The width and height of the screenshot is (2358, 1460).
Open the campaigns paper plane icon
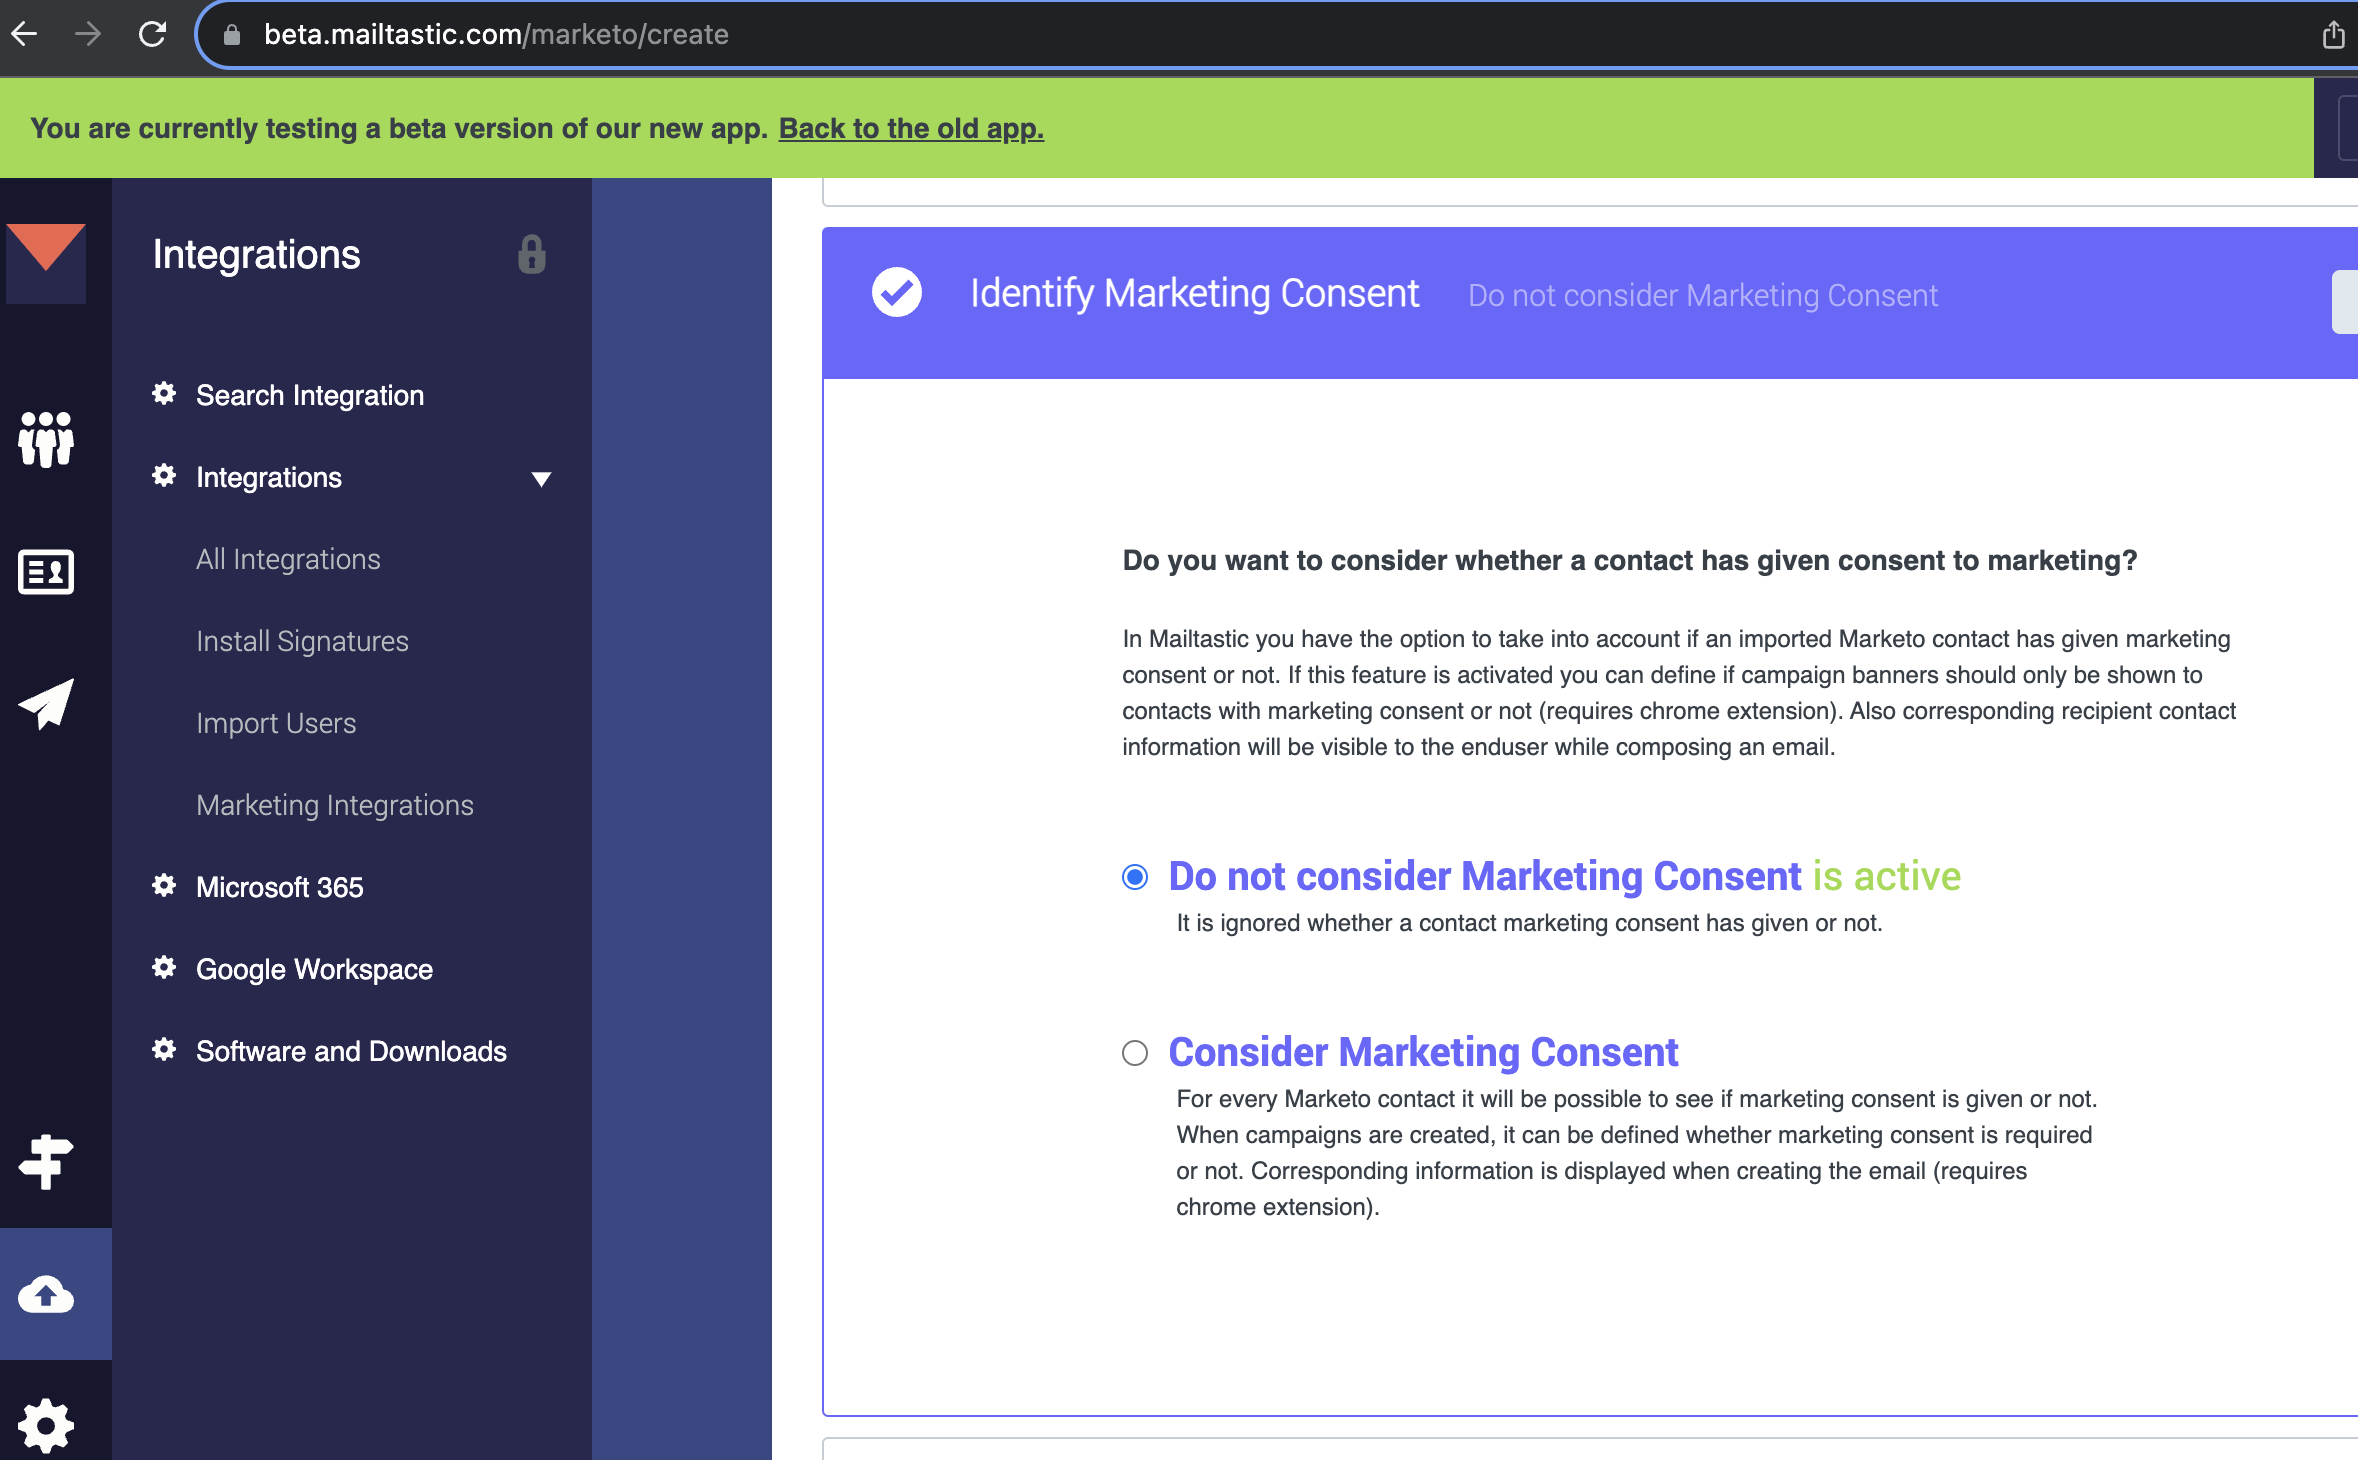[46, 704]
